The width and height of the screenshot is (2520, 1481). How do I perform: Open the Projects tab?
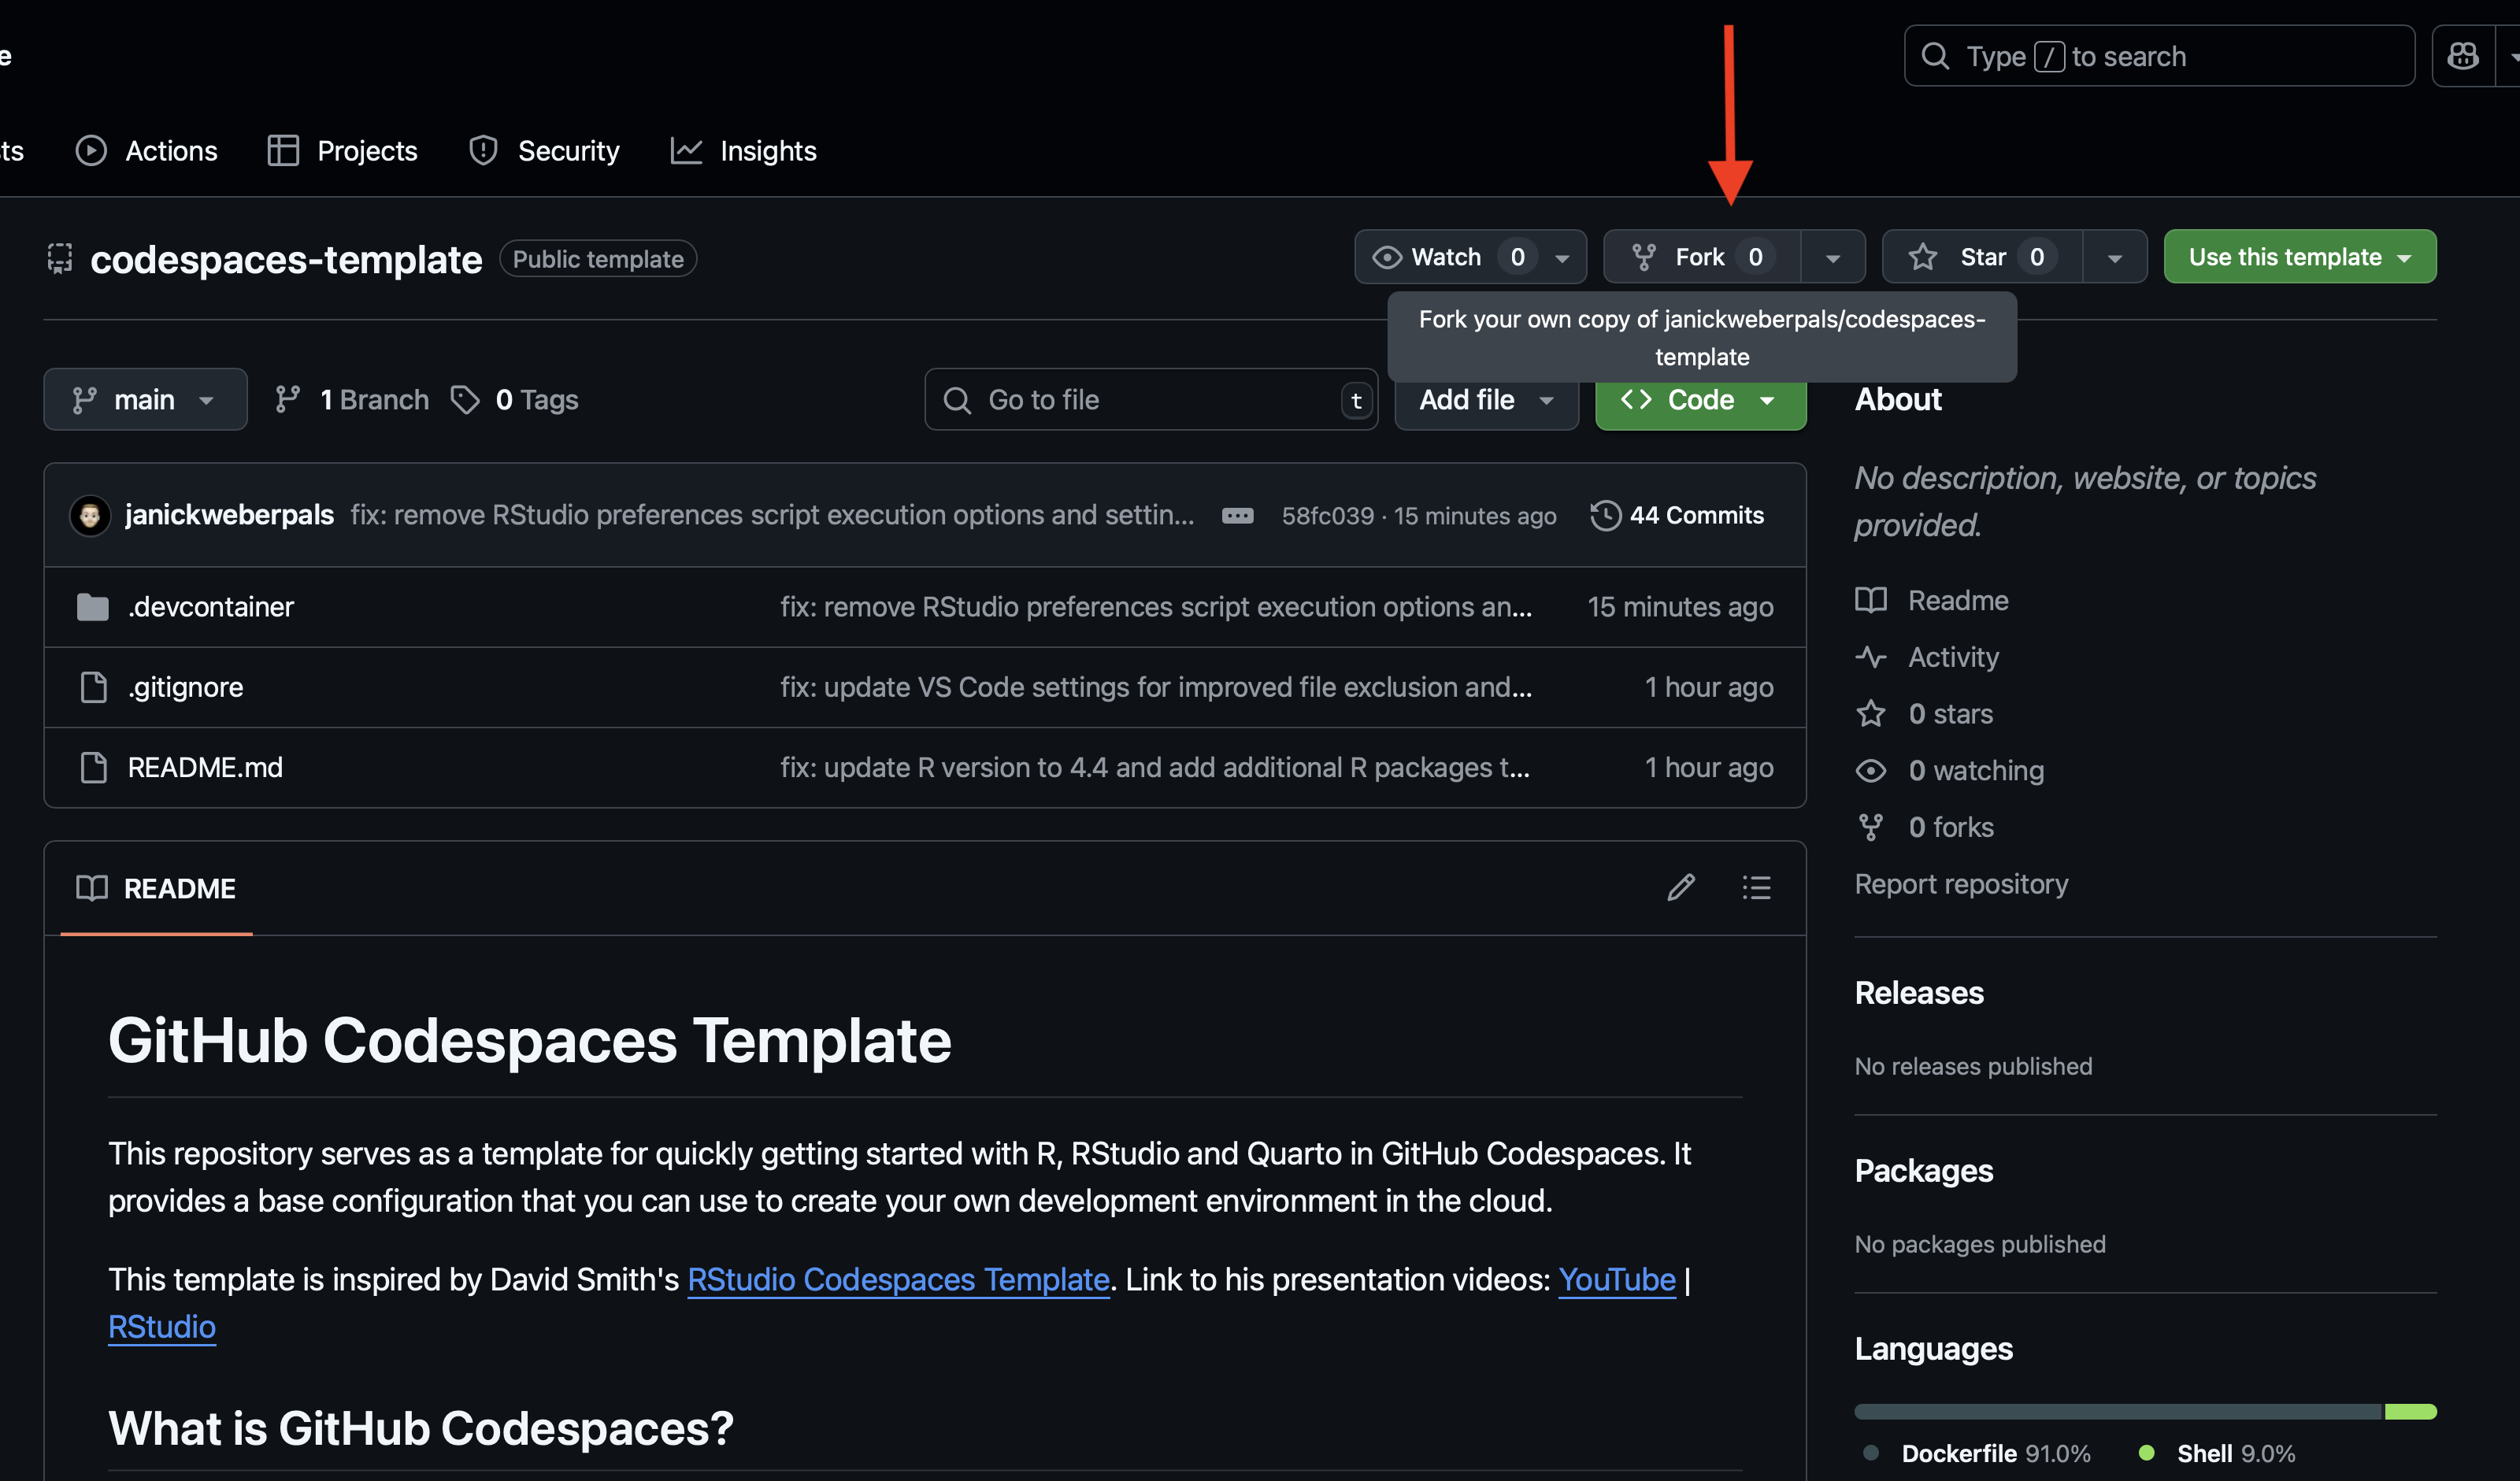point(343,151)
